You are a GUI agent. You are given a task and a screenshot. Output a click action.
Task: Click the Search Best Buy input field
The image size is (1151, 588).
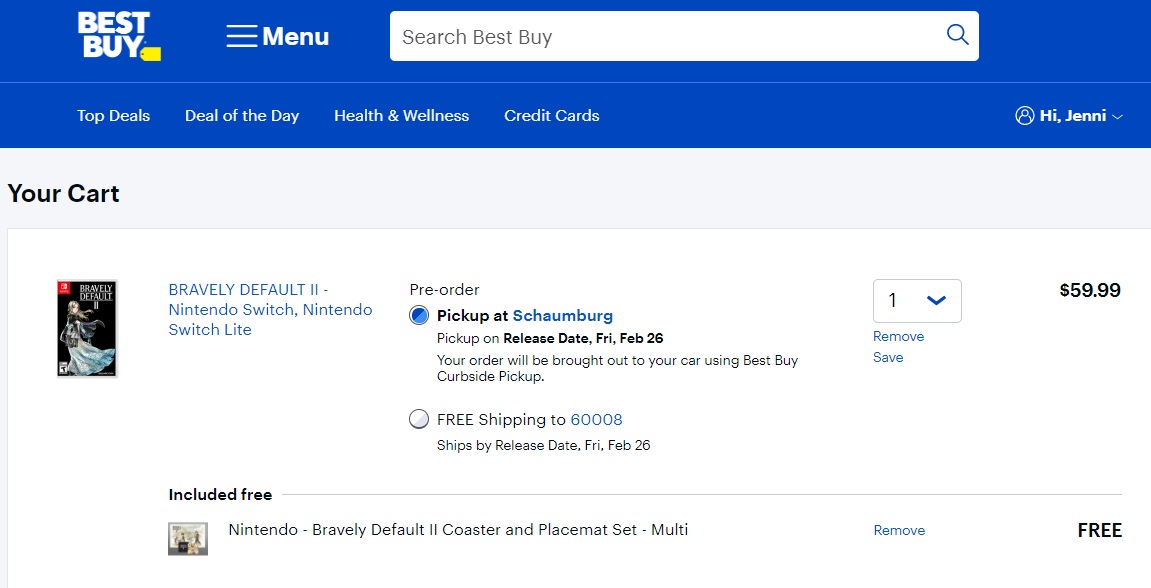pos(660,37)
